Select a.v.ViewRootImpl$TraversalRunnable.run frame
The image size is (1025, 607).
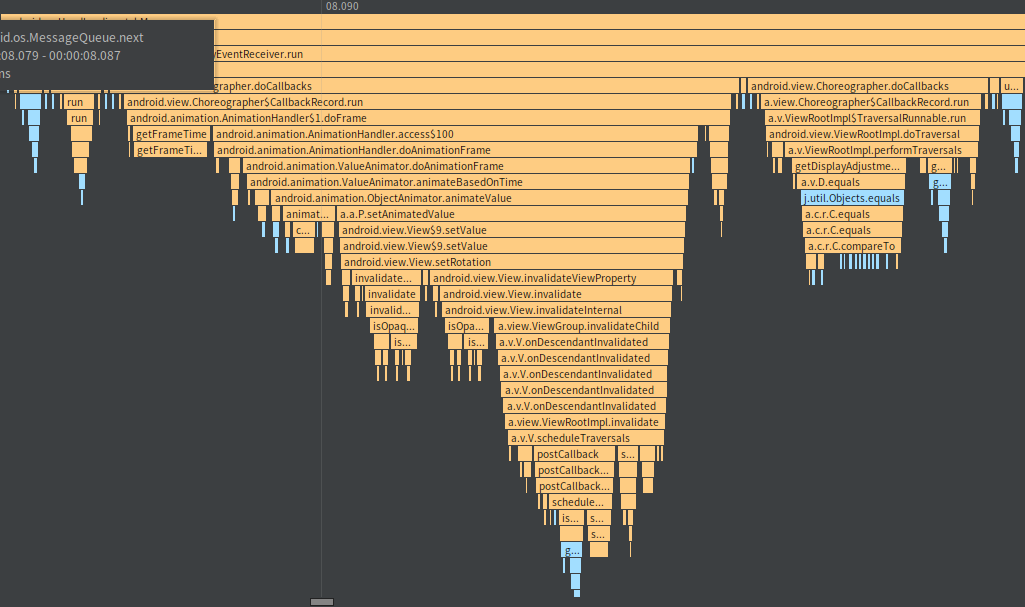[873, 118]
